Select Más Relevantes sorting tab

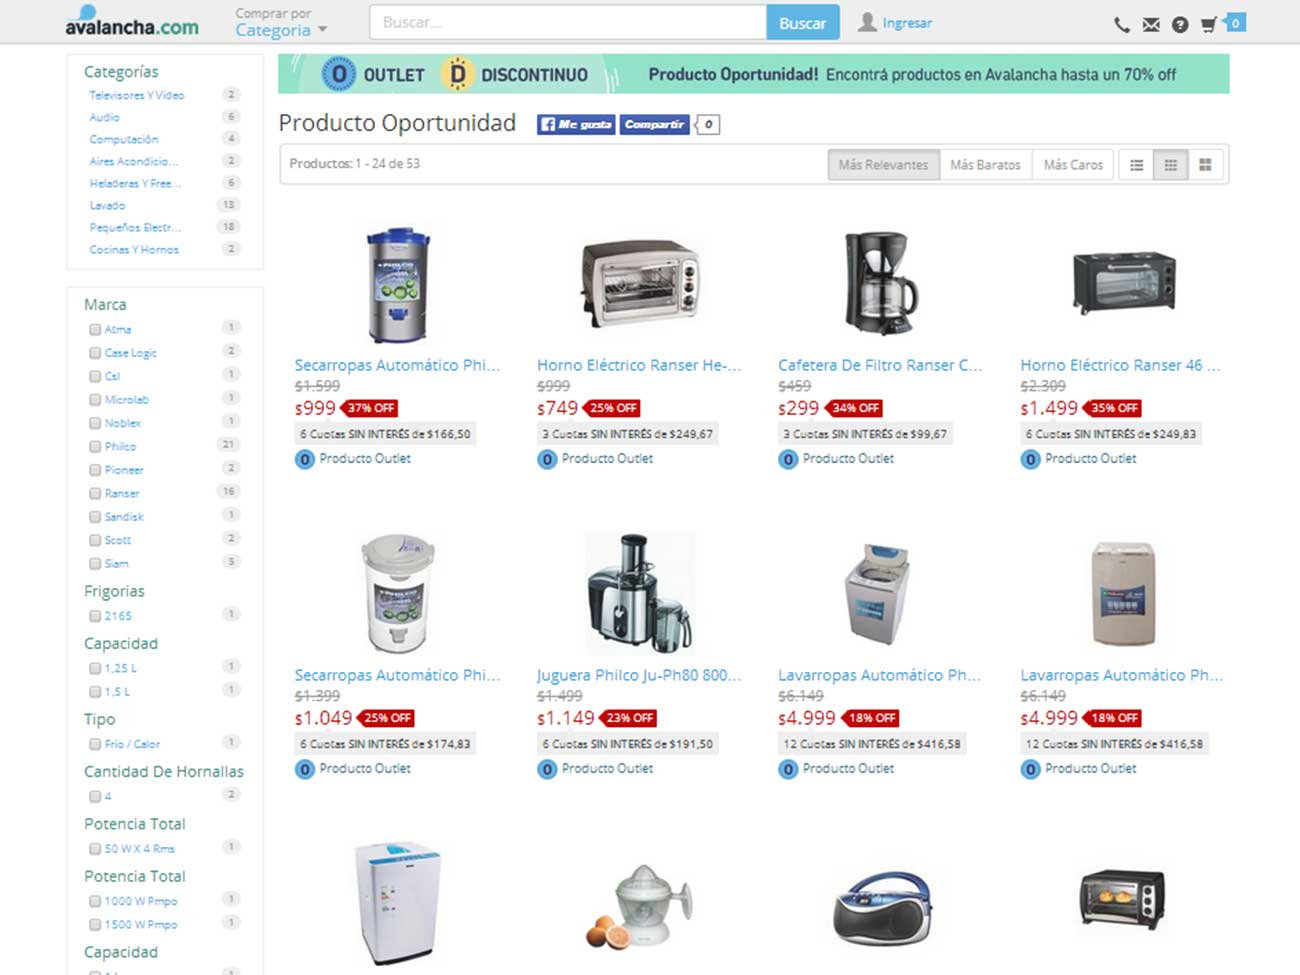883,165
